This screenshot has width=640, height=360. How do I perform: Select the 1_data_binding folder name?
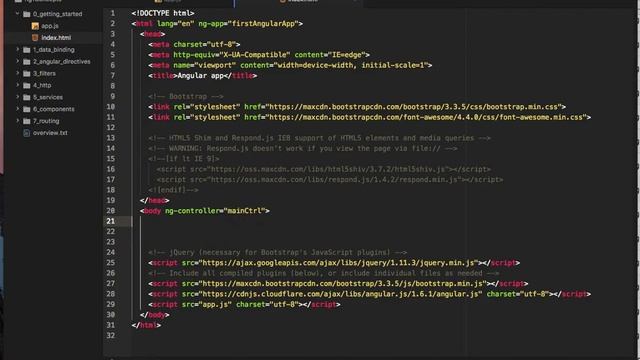pos(54,49)
